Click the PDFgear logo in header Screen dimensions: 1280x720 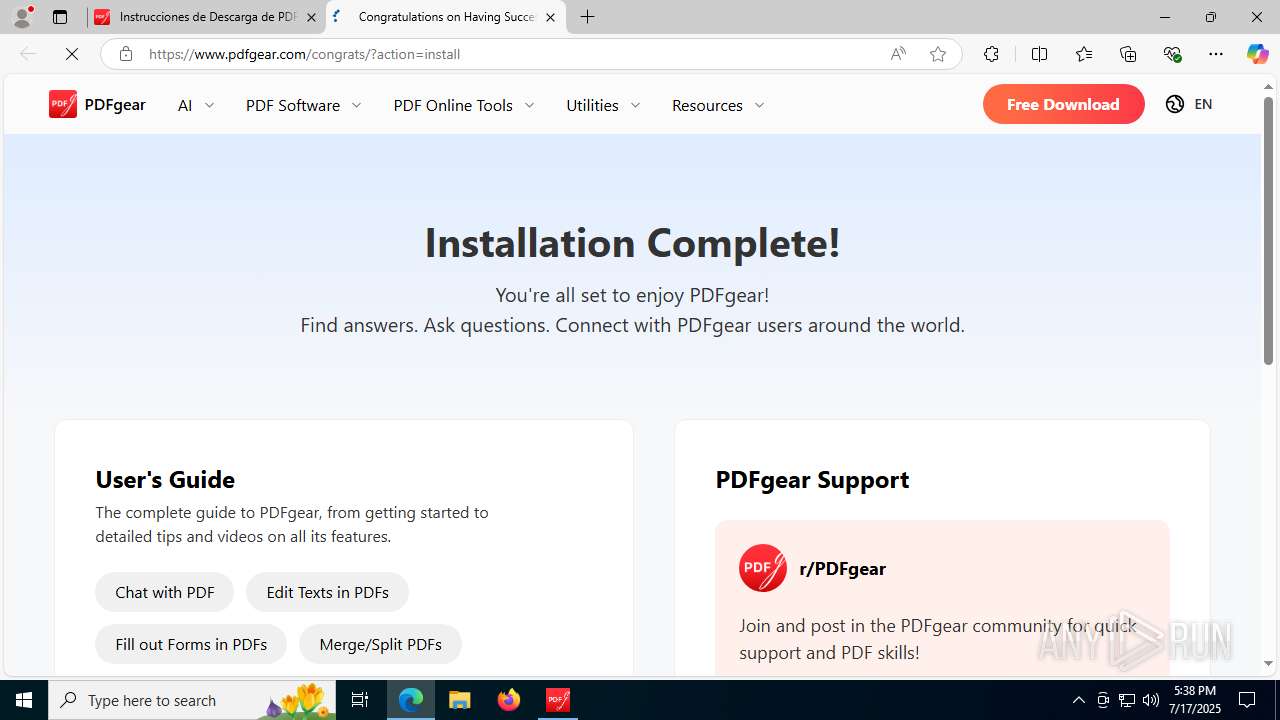pyautogui.click(x=97, y=104)
